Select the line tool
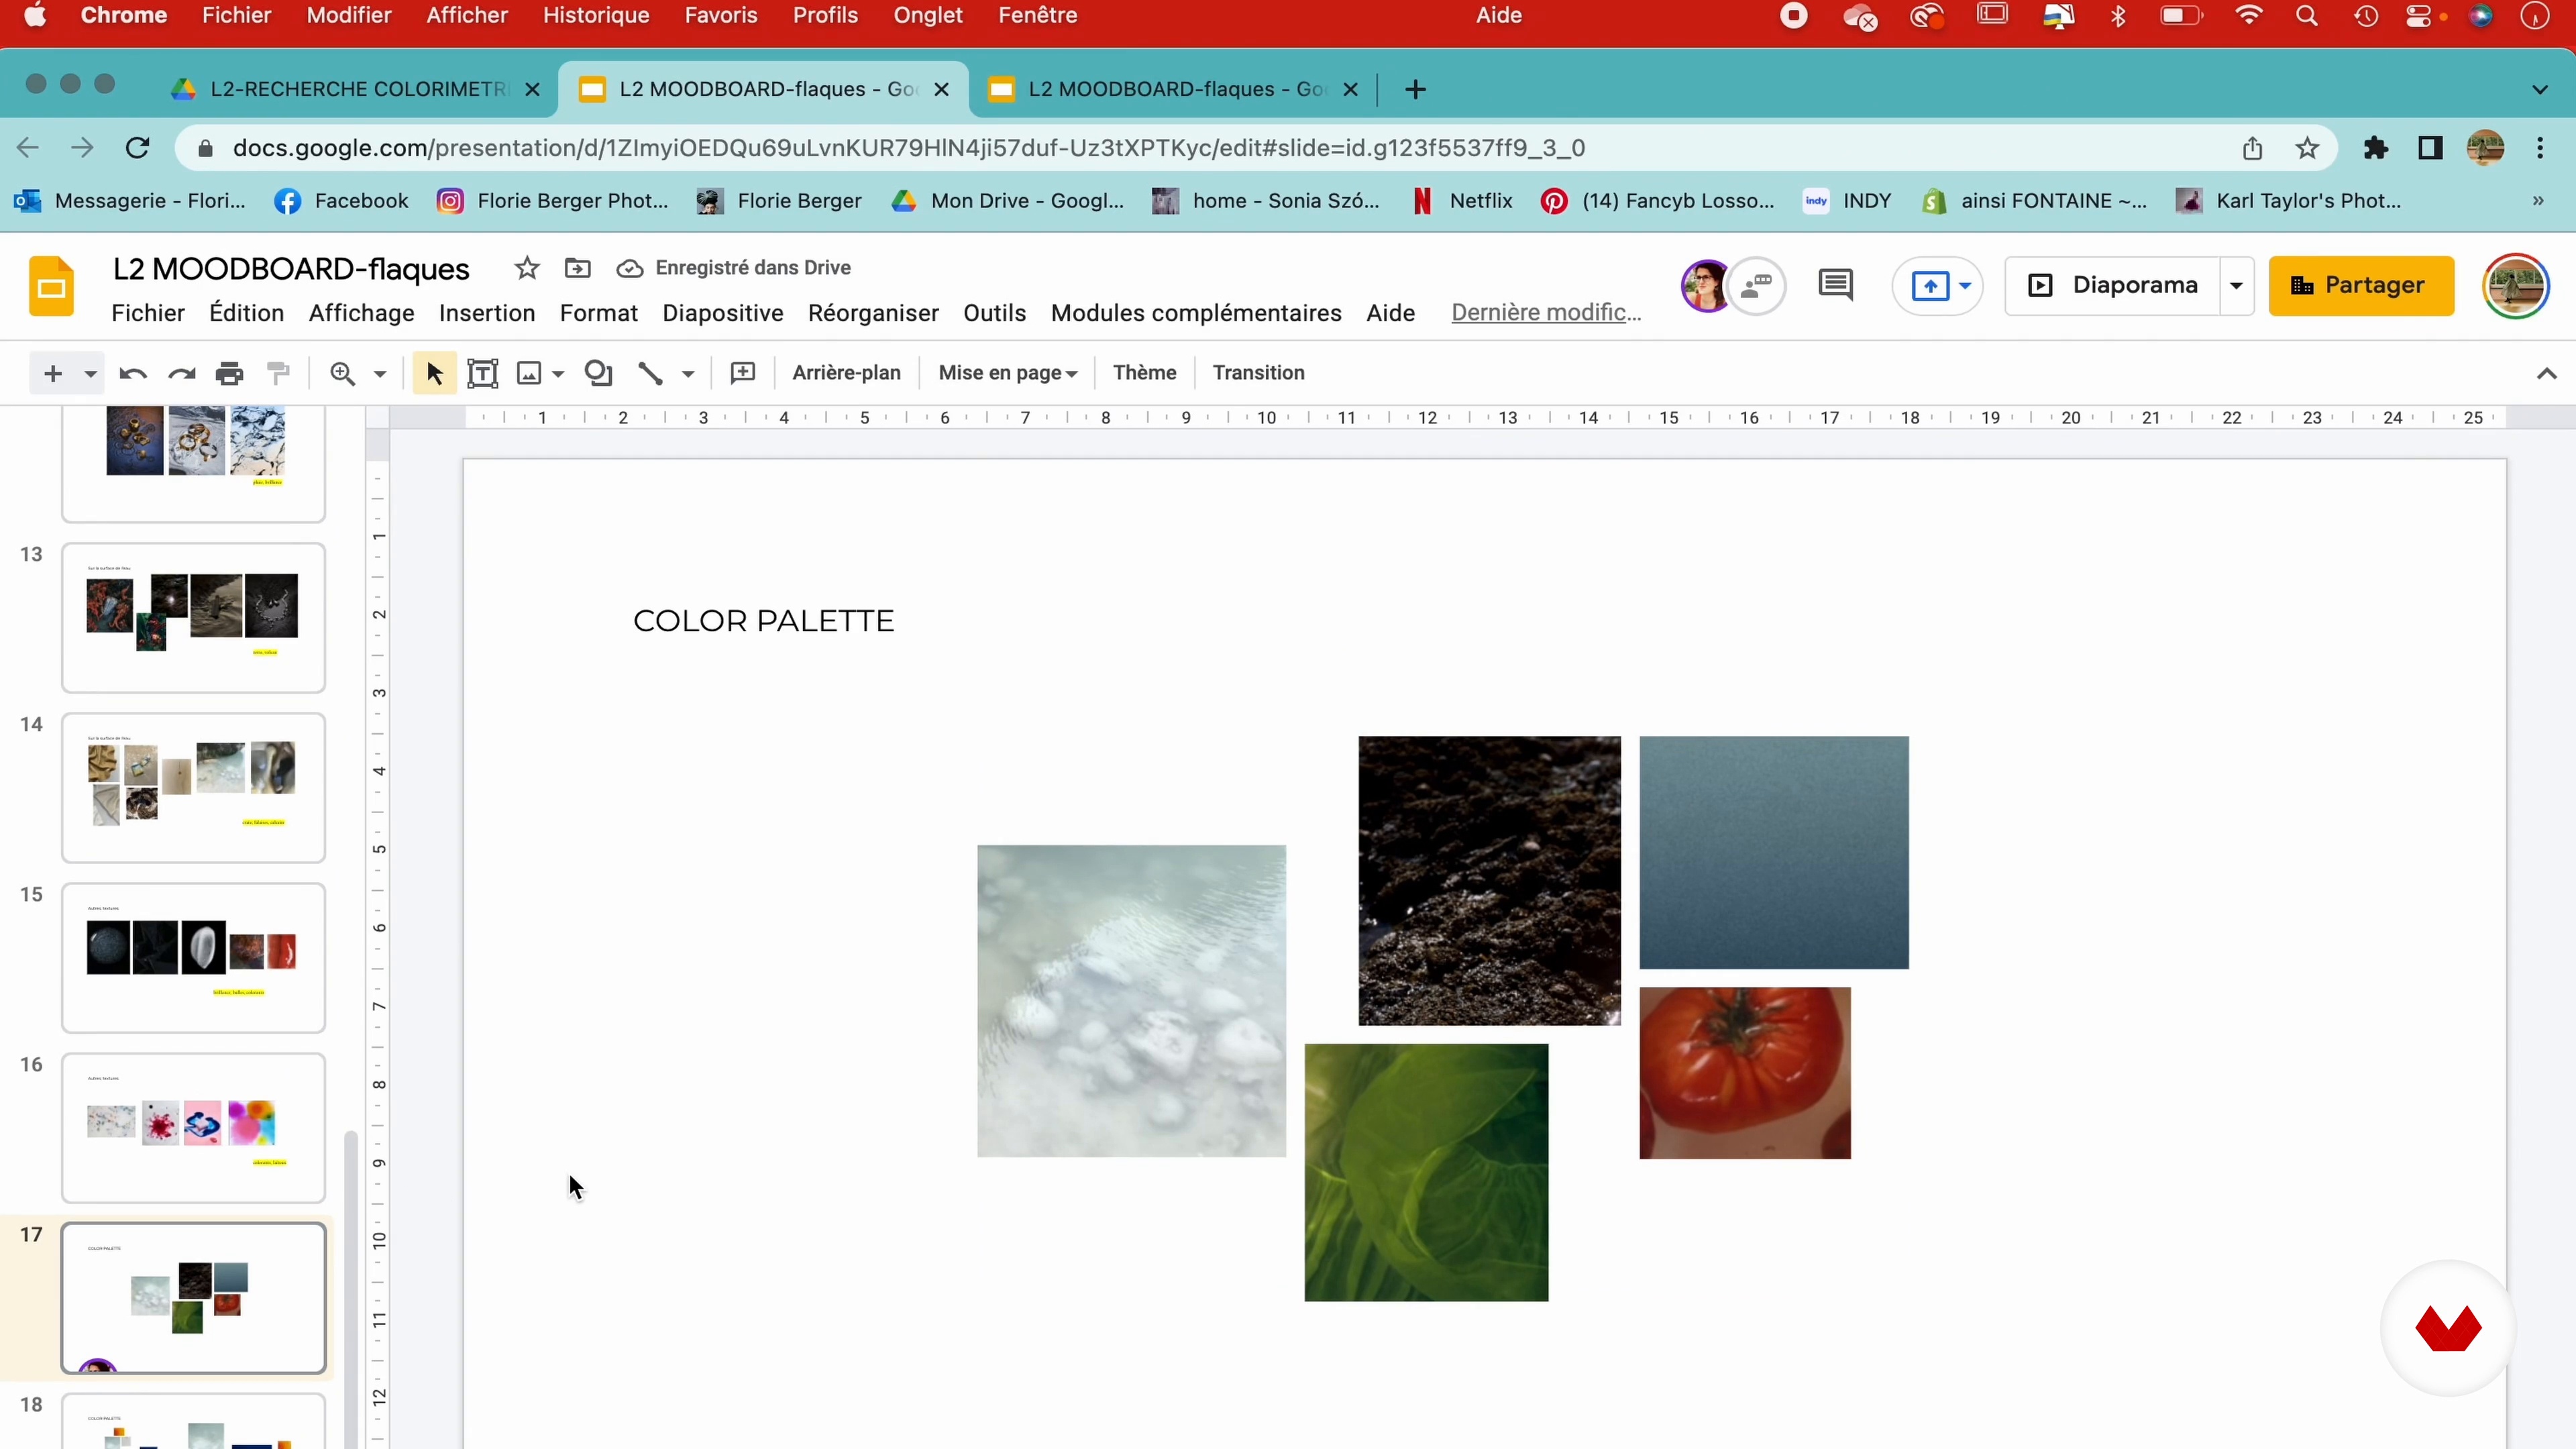The height and width of the screenshot is (1449, 2576). pos(651,373)
